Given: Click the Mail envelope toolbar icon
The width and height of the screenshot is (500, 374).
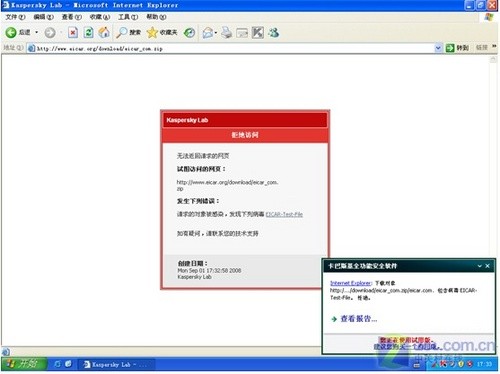Looking at the screenshot, I should pyautogui.click(x=208, y=33).
